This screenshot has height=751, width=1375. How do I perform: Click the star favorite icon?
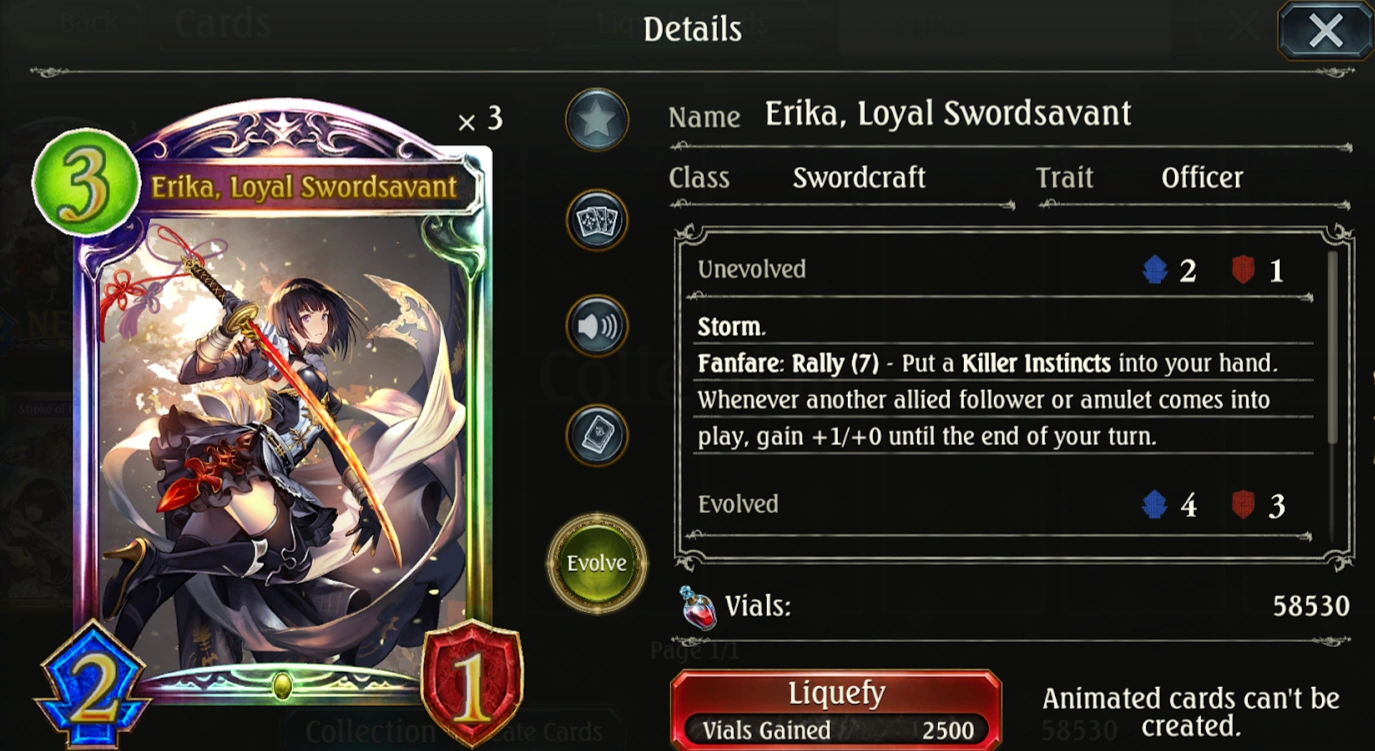[597, 121]
